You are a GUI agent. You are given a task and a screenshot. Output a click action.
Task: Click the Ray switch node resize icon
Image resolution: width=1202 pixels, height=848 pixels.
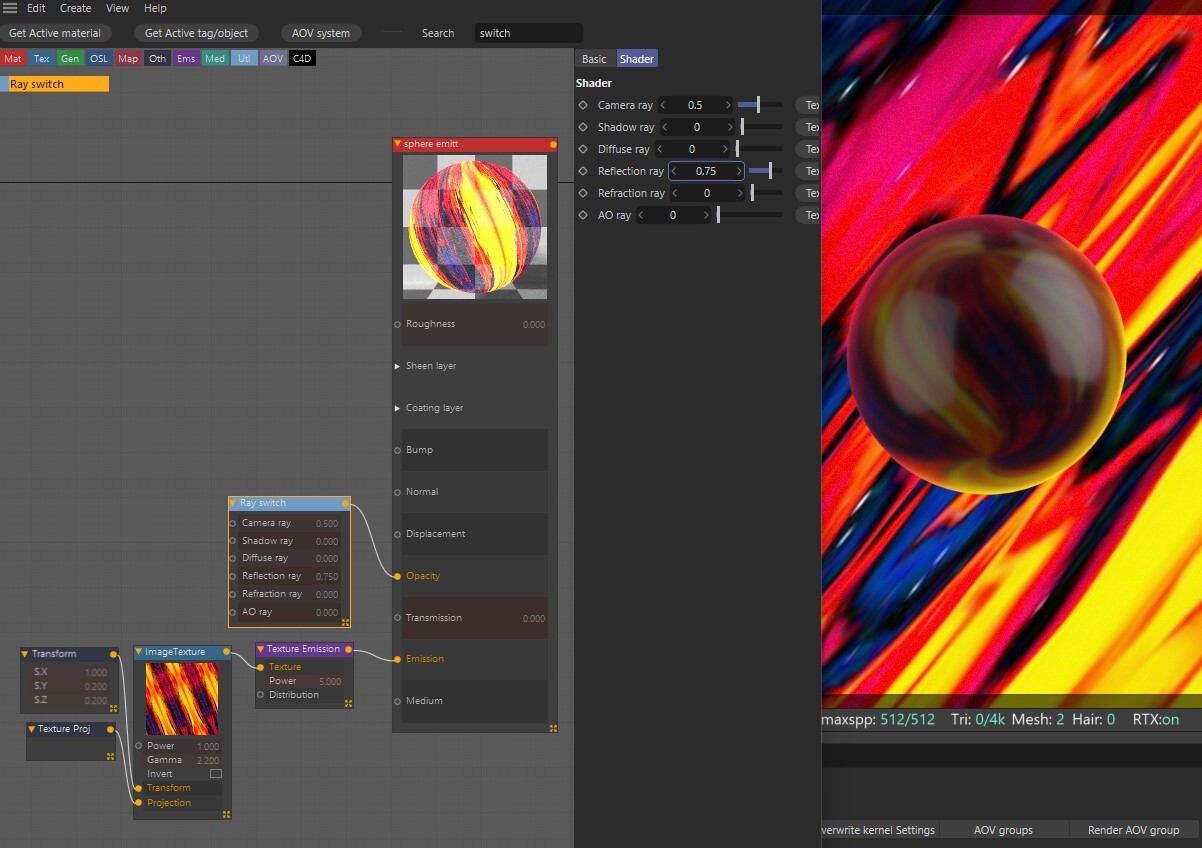(x=345, y=622)
